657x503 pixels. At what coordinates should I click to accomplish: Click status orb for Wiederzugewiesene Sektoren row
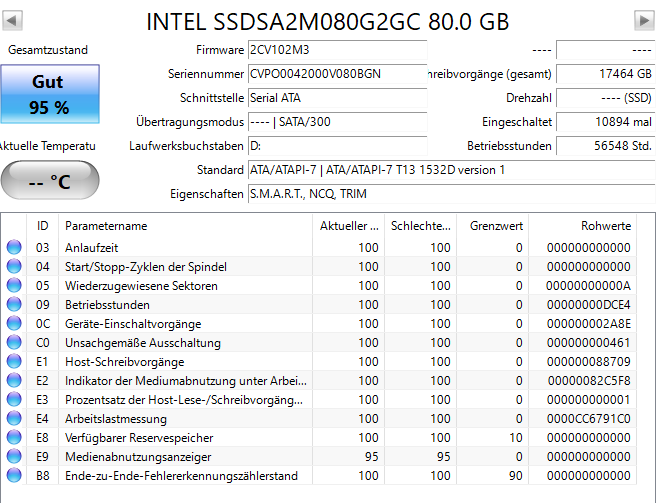[14, 285]
